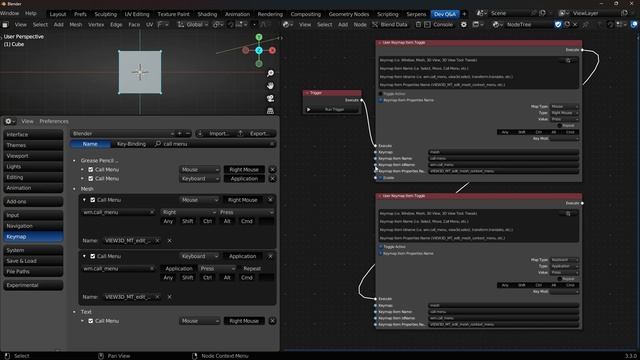Click search icon in top Keymap Item node
Image resolution: width=640 pixels, height=360 pixels.
point(568,60)
